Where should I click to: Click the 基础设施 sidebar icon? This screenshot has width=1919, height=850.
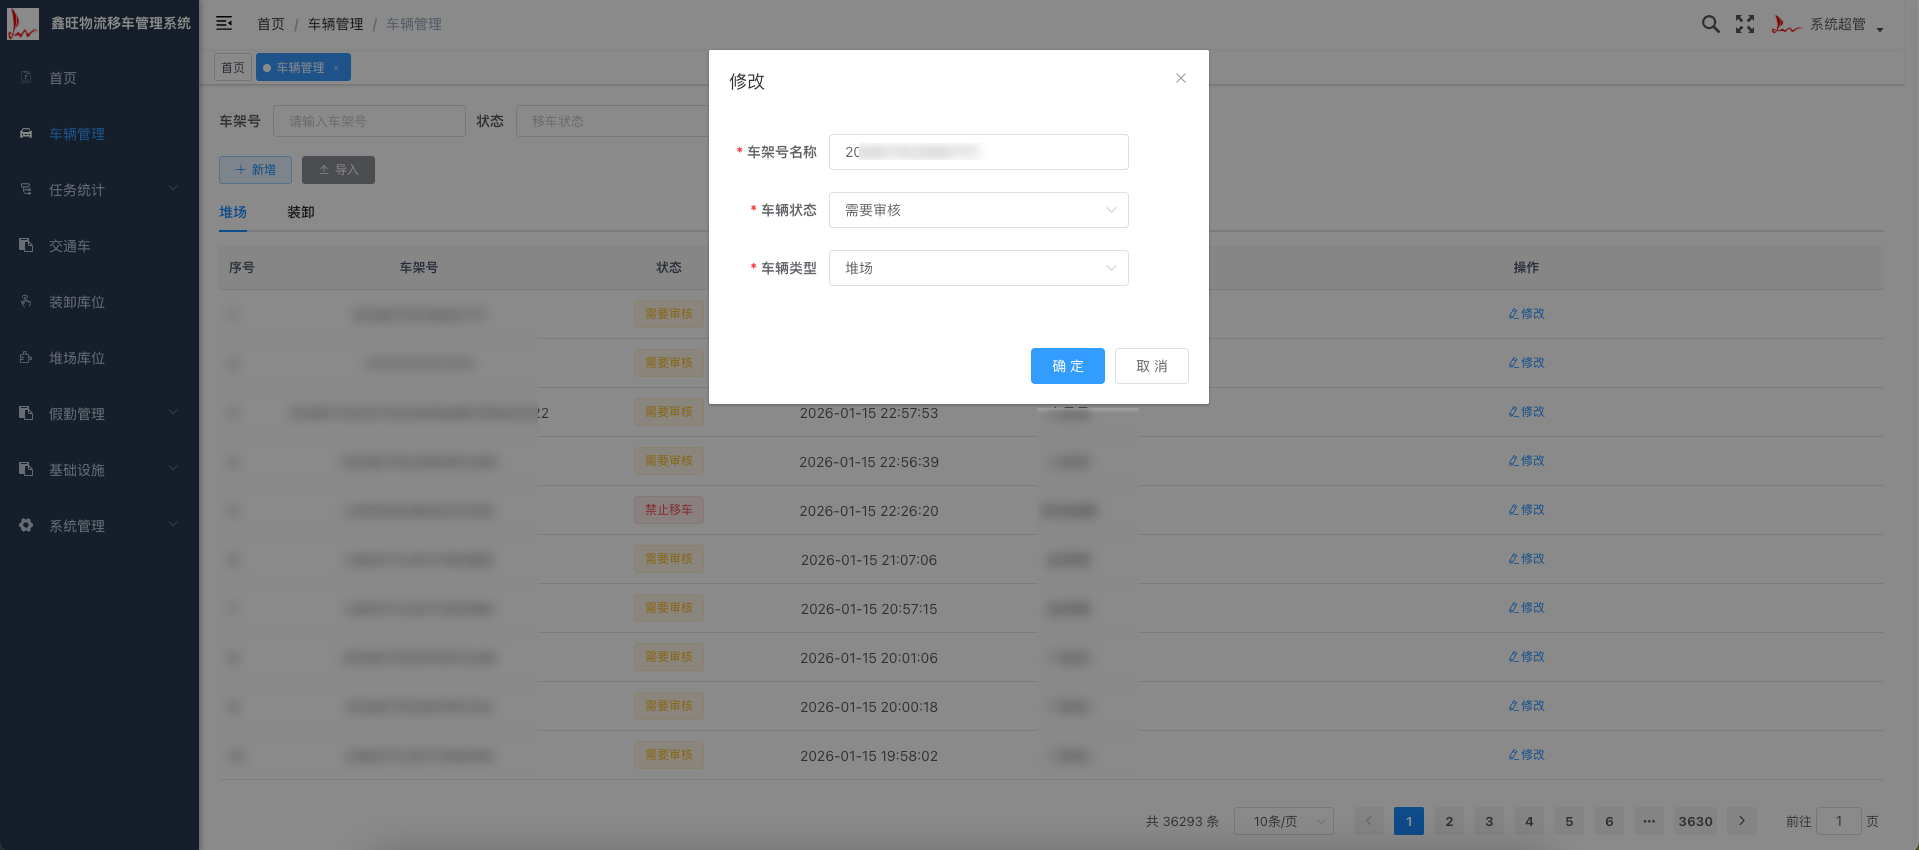(x=26, y=469)
